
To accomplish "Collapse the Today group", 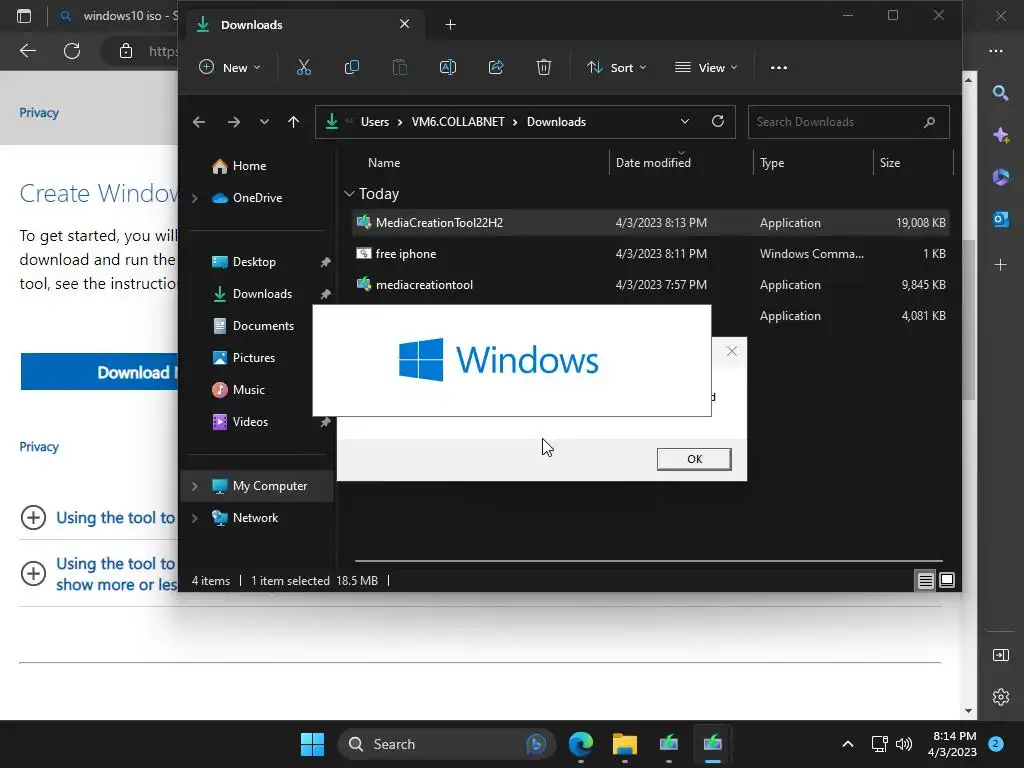I will pos(349,194).
